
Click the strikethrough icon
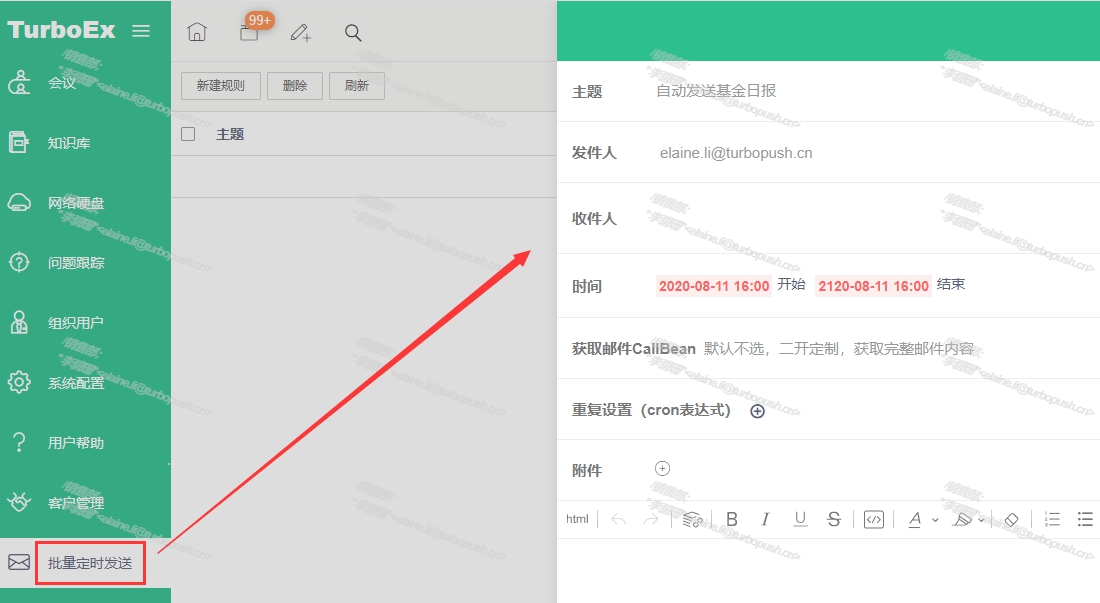tap(834, 519)
